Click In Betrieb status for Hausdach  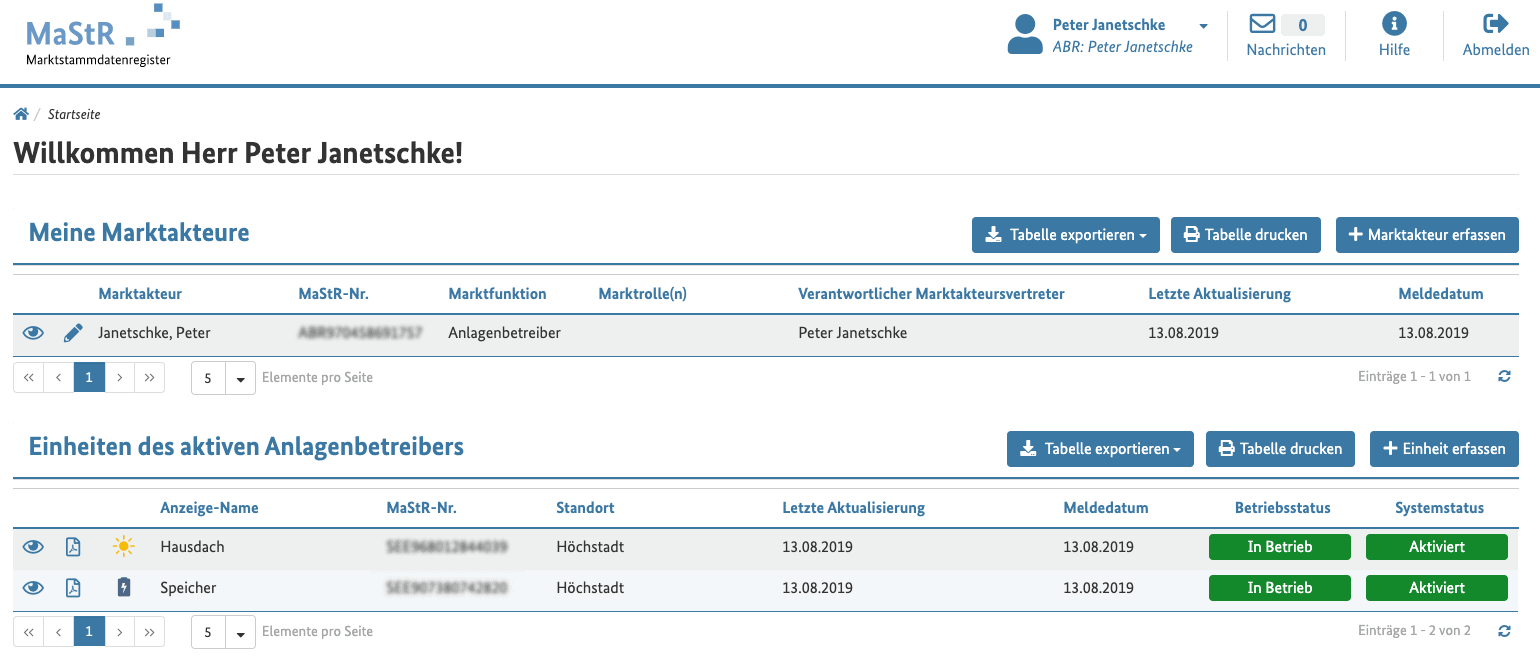pos(1279,547)
